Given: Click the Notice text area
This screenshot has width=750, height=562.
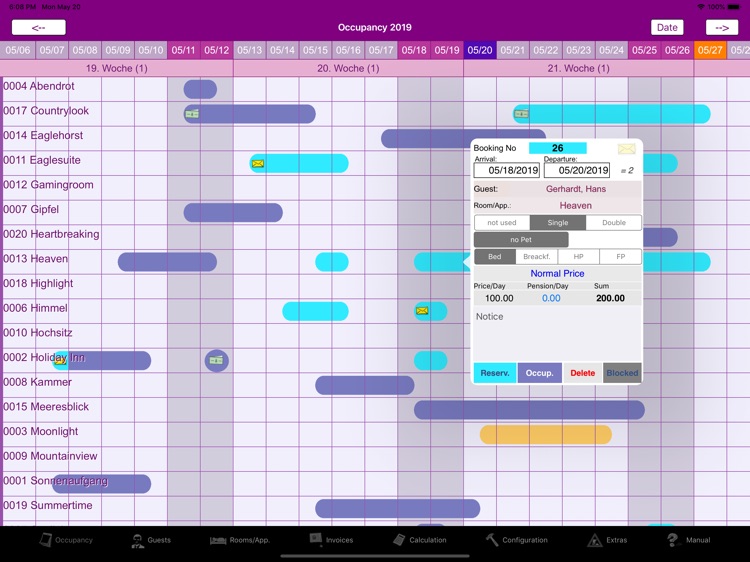Looking at the screenshot, I should click(557, 334).
